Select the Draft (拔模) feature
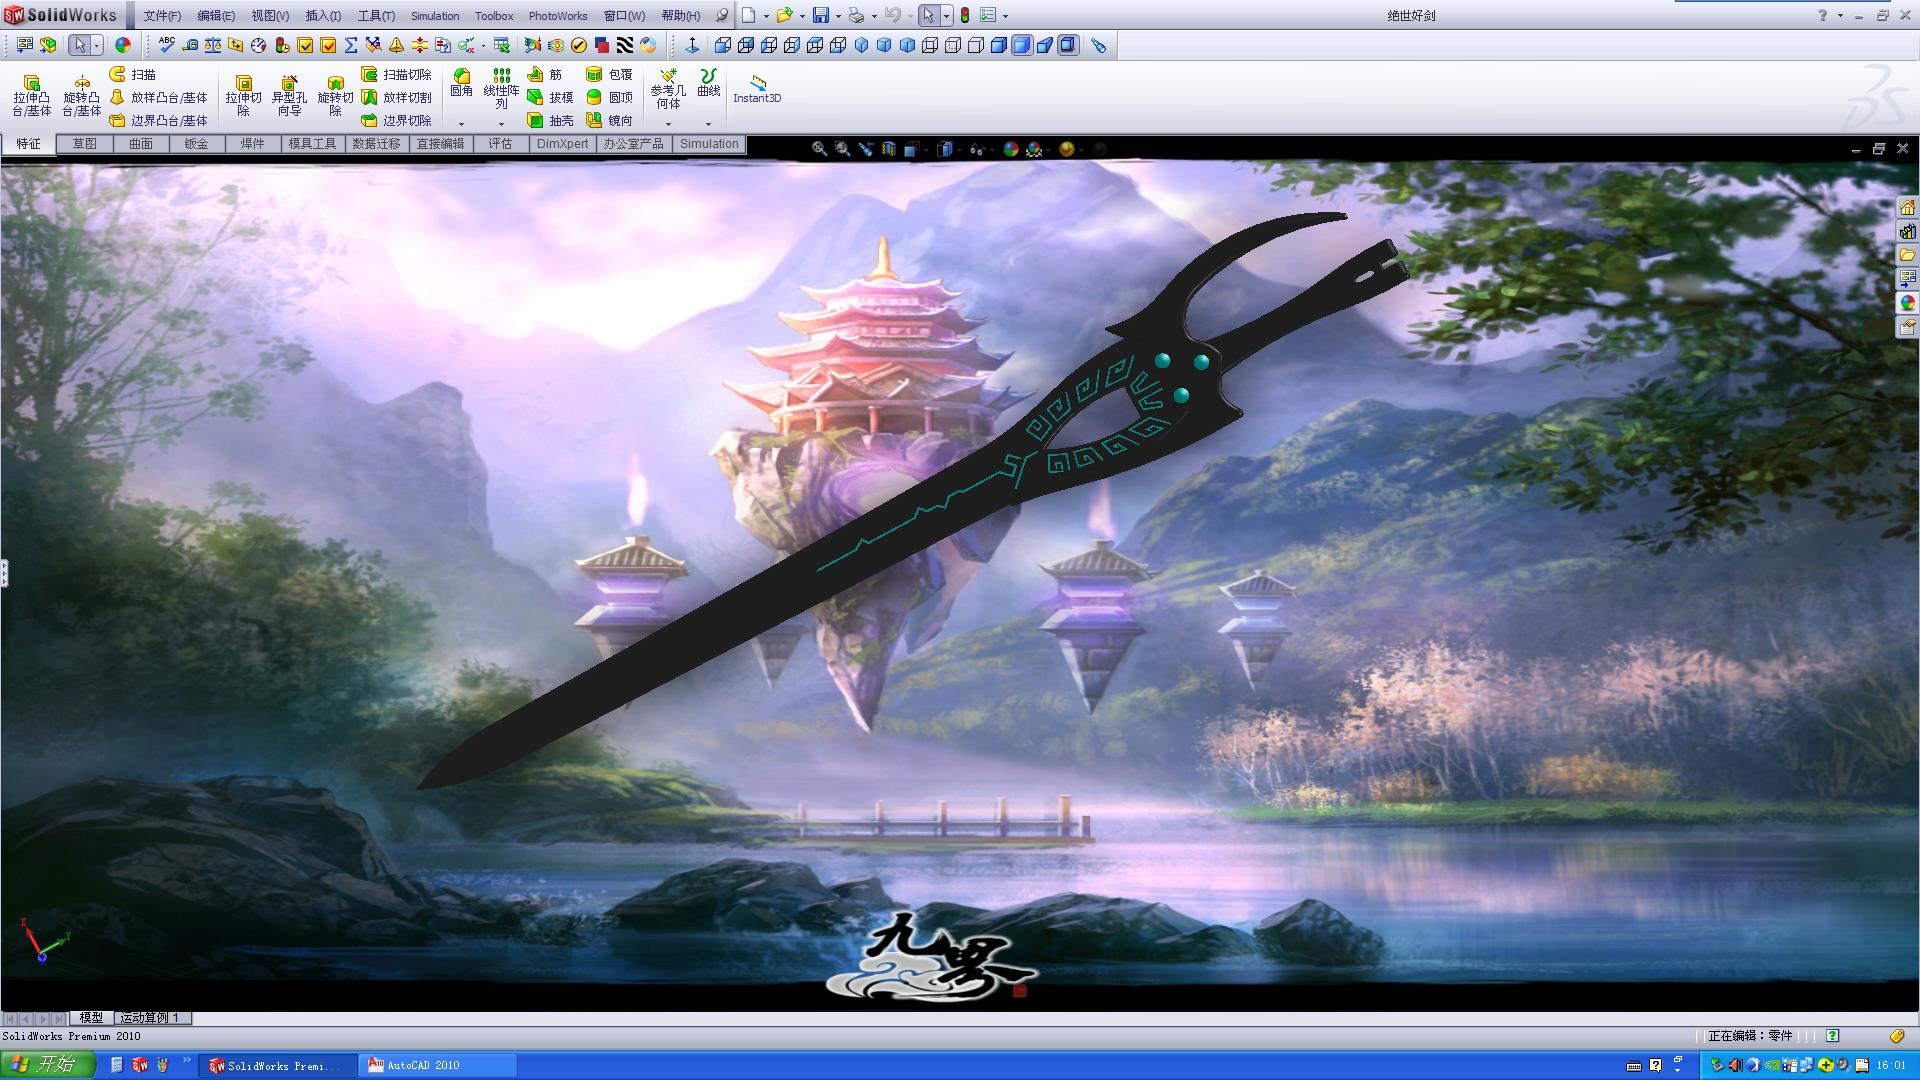Screen dimensions: 1920x1080 pos(550,98)
